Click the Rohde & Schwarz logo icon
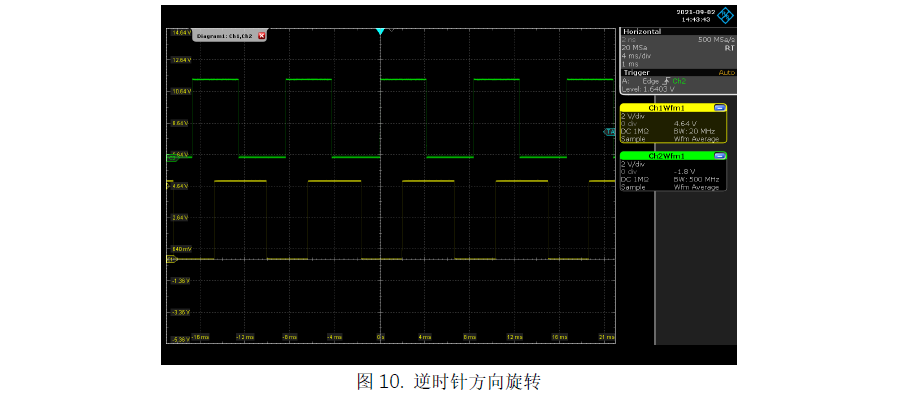This screenshot has width=900, height=397. [726, 15]
